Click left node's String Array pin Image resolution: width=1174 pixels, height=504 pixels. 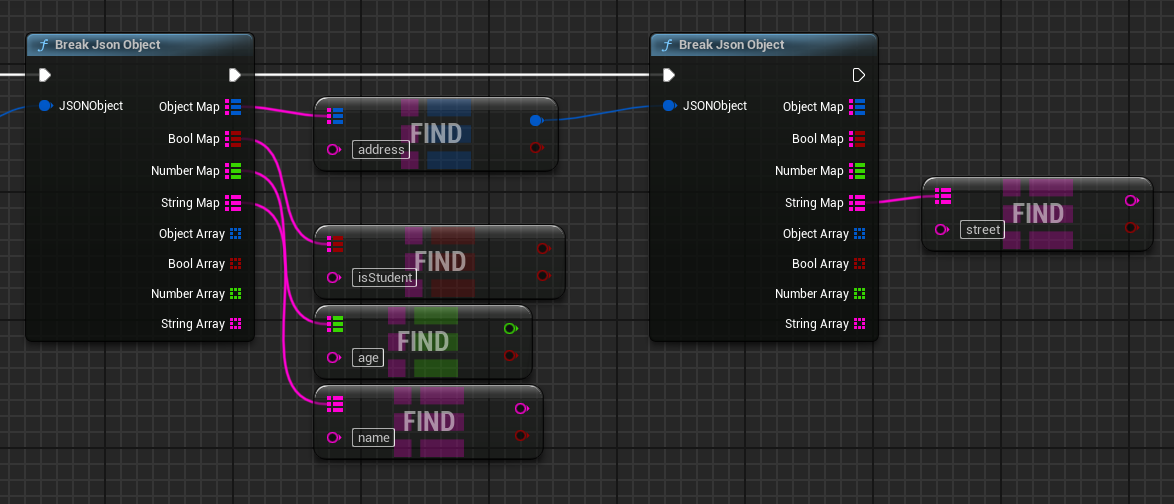point(235,324)
